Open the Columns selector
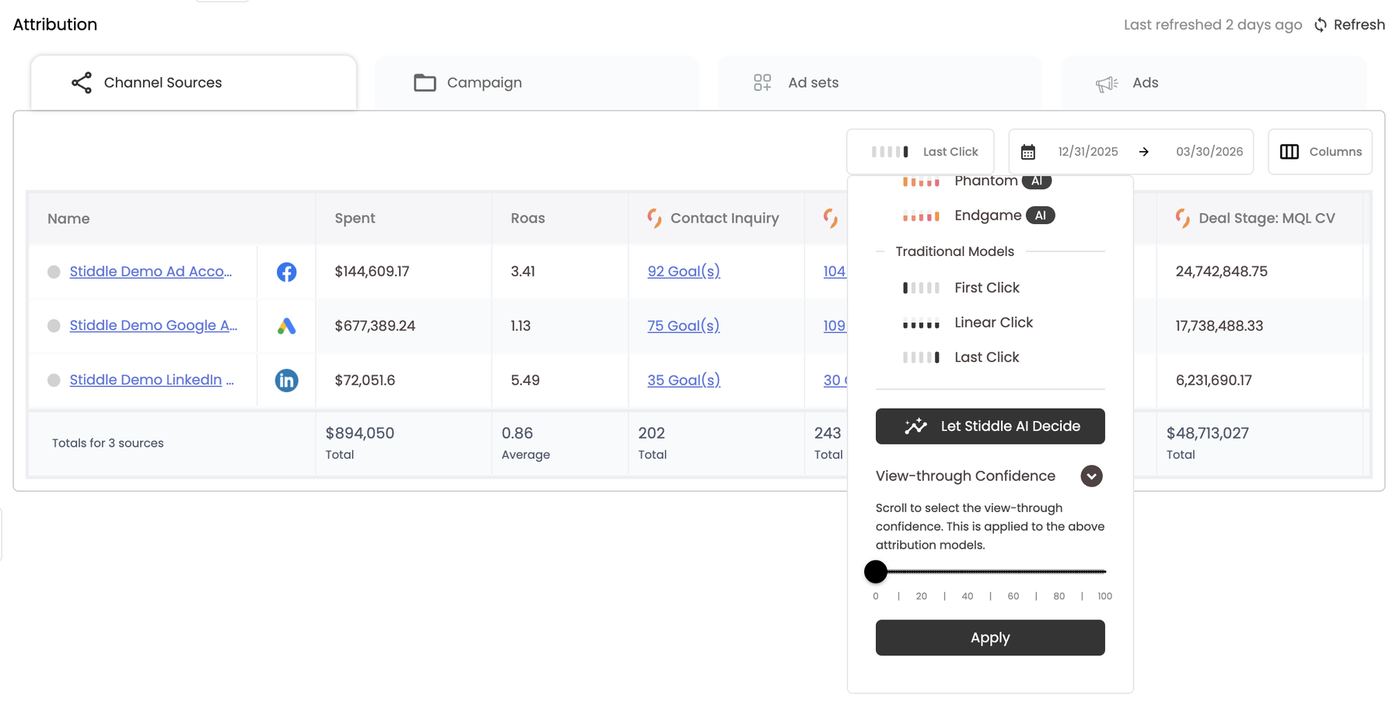 coord(1320,152)
